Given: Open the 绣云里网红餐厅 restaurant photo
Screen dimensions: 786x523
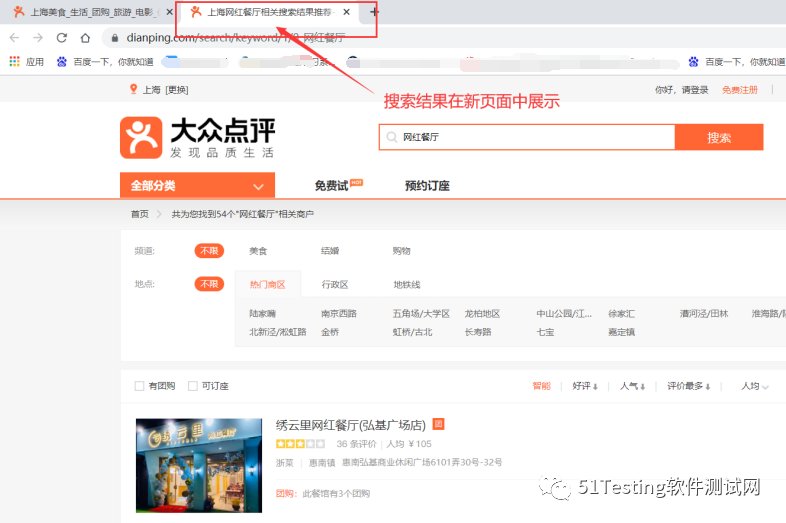Looking at the screenshot, I should coord(199,465).
